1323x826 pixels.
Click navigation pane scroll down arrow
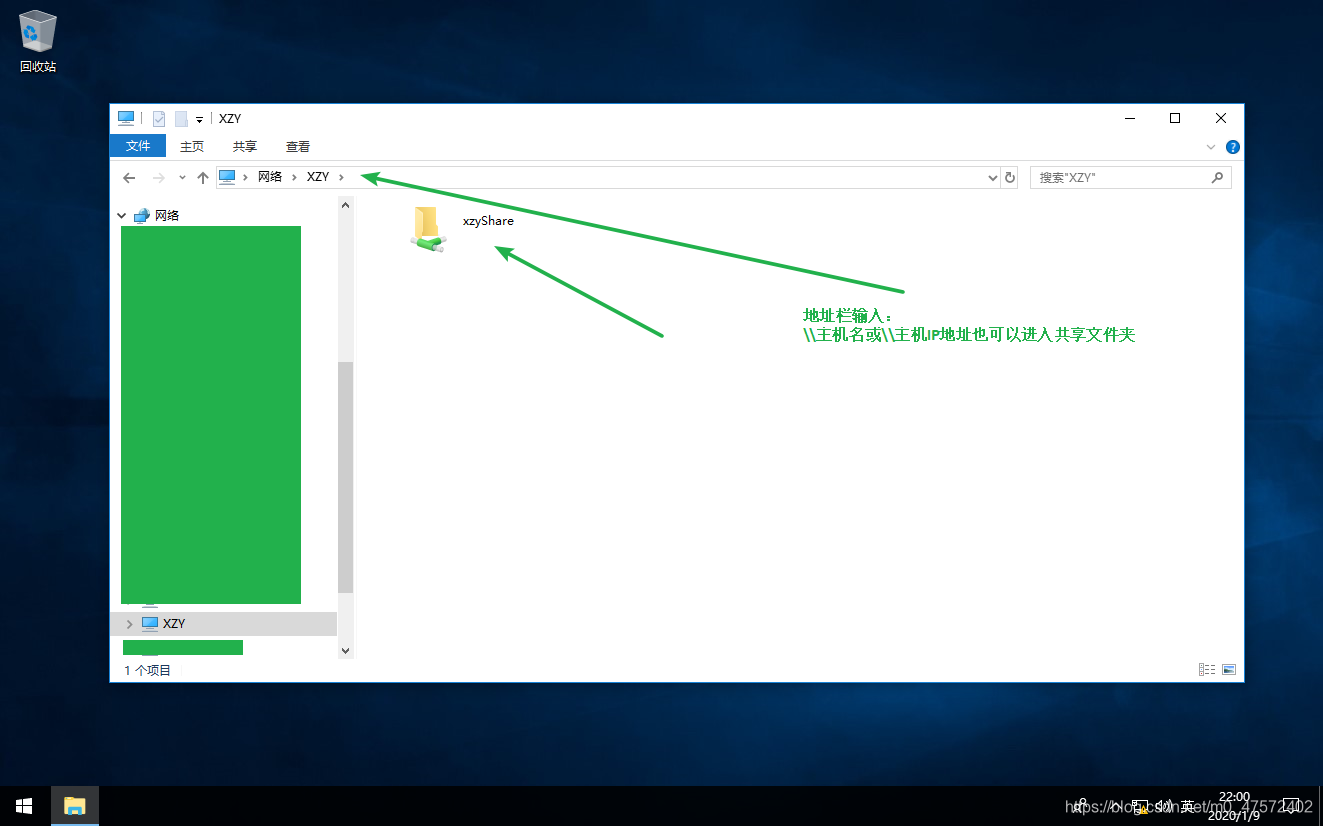coord(346,650)
